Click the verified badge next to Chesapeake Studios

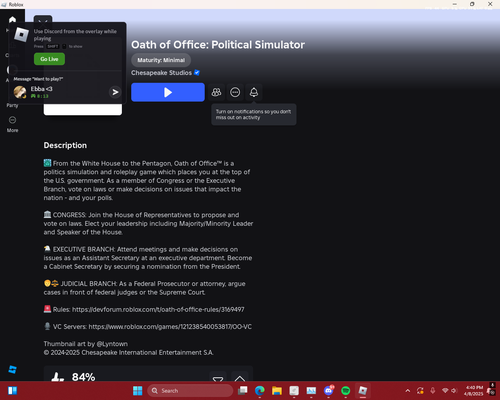[197, 72]
